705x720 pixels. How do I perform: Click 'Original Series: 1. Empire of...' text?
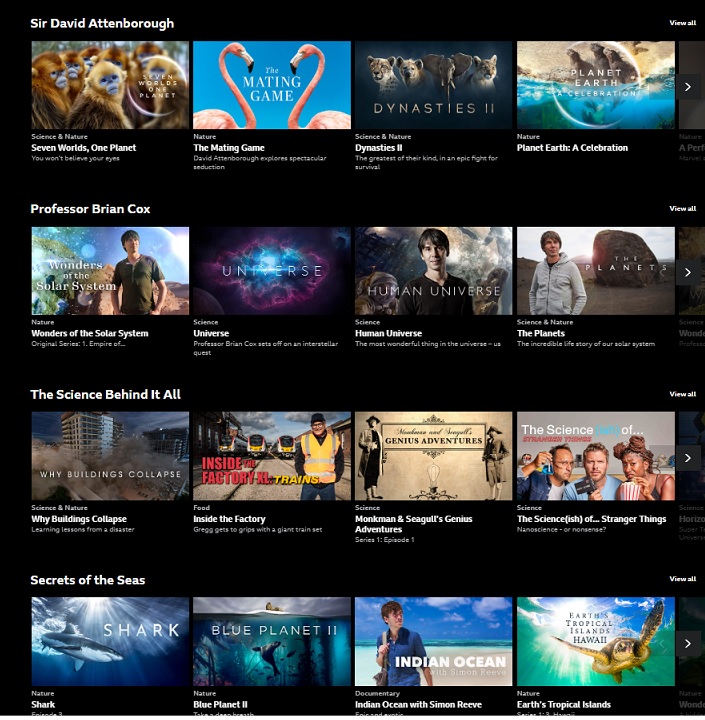[x=78, y=344]
